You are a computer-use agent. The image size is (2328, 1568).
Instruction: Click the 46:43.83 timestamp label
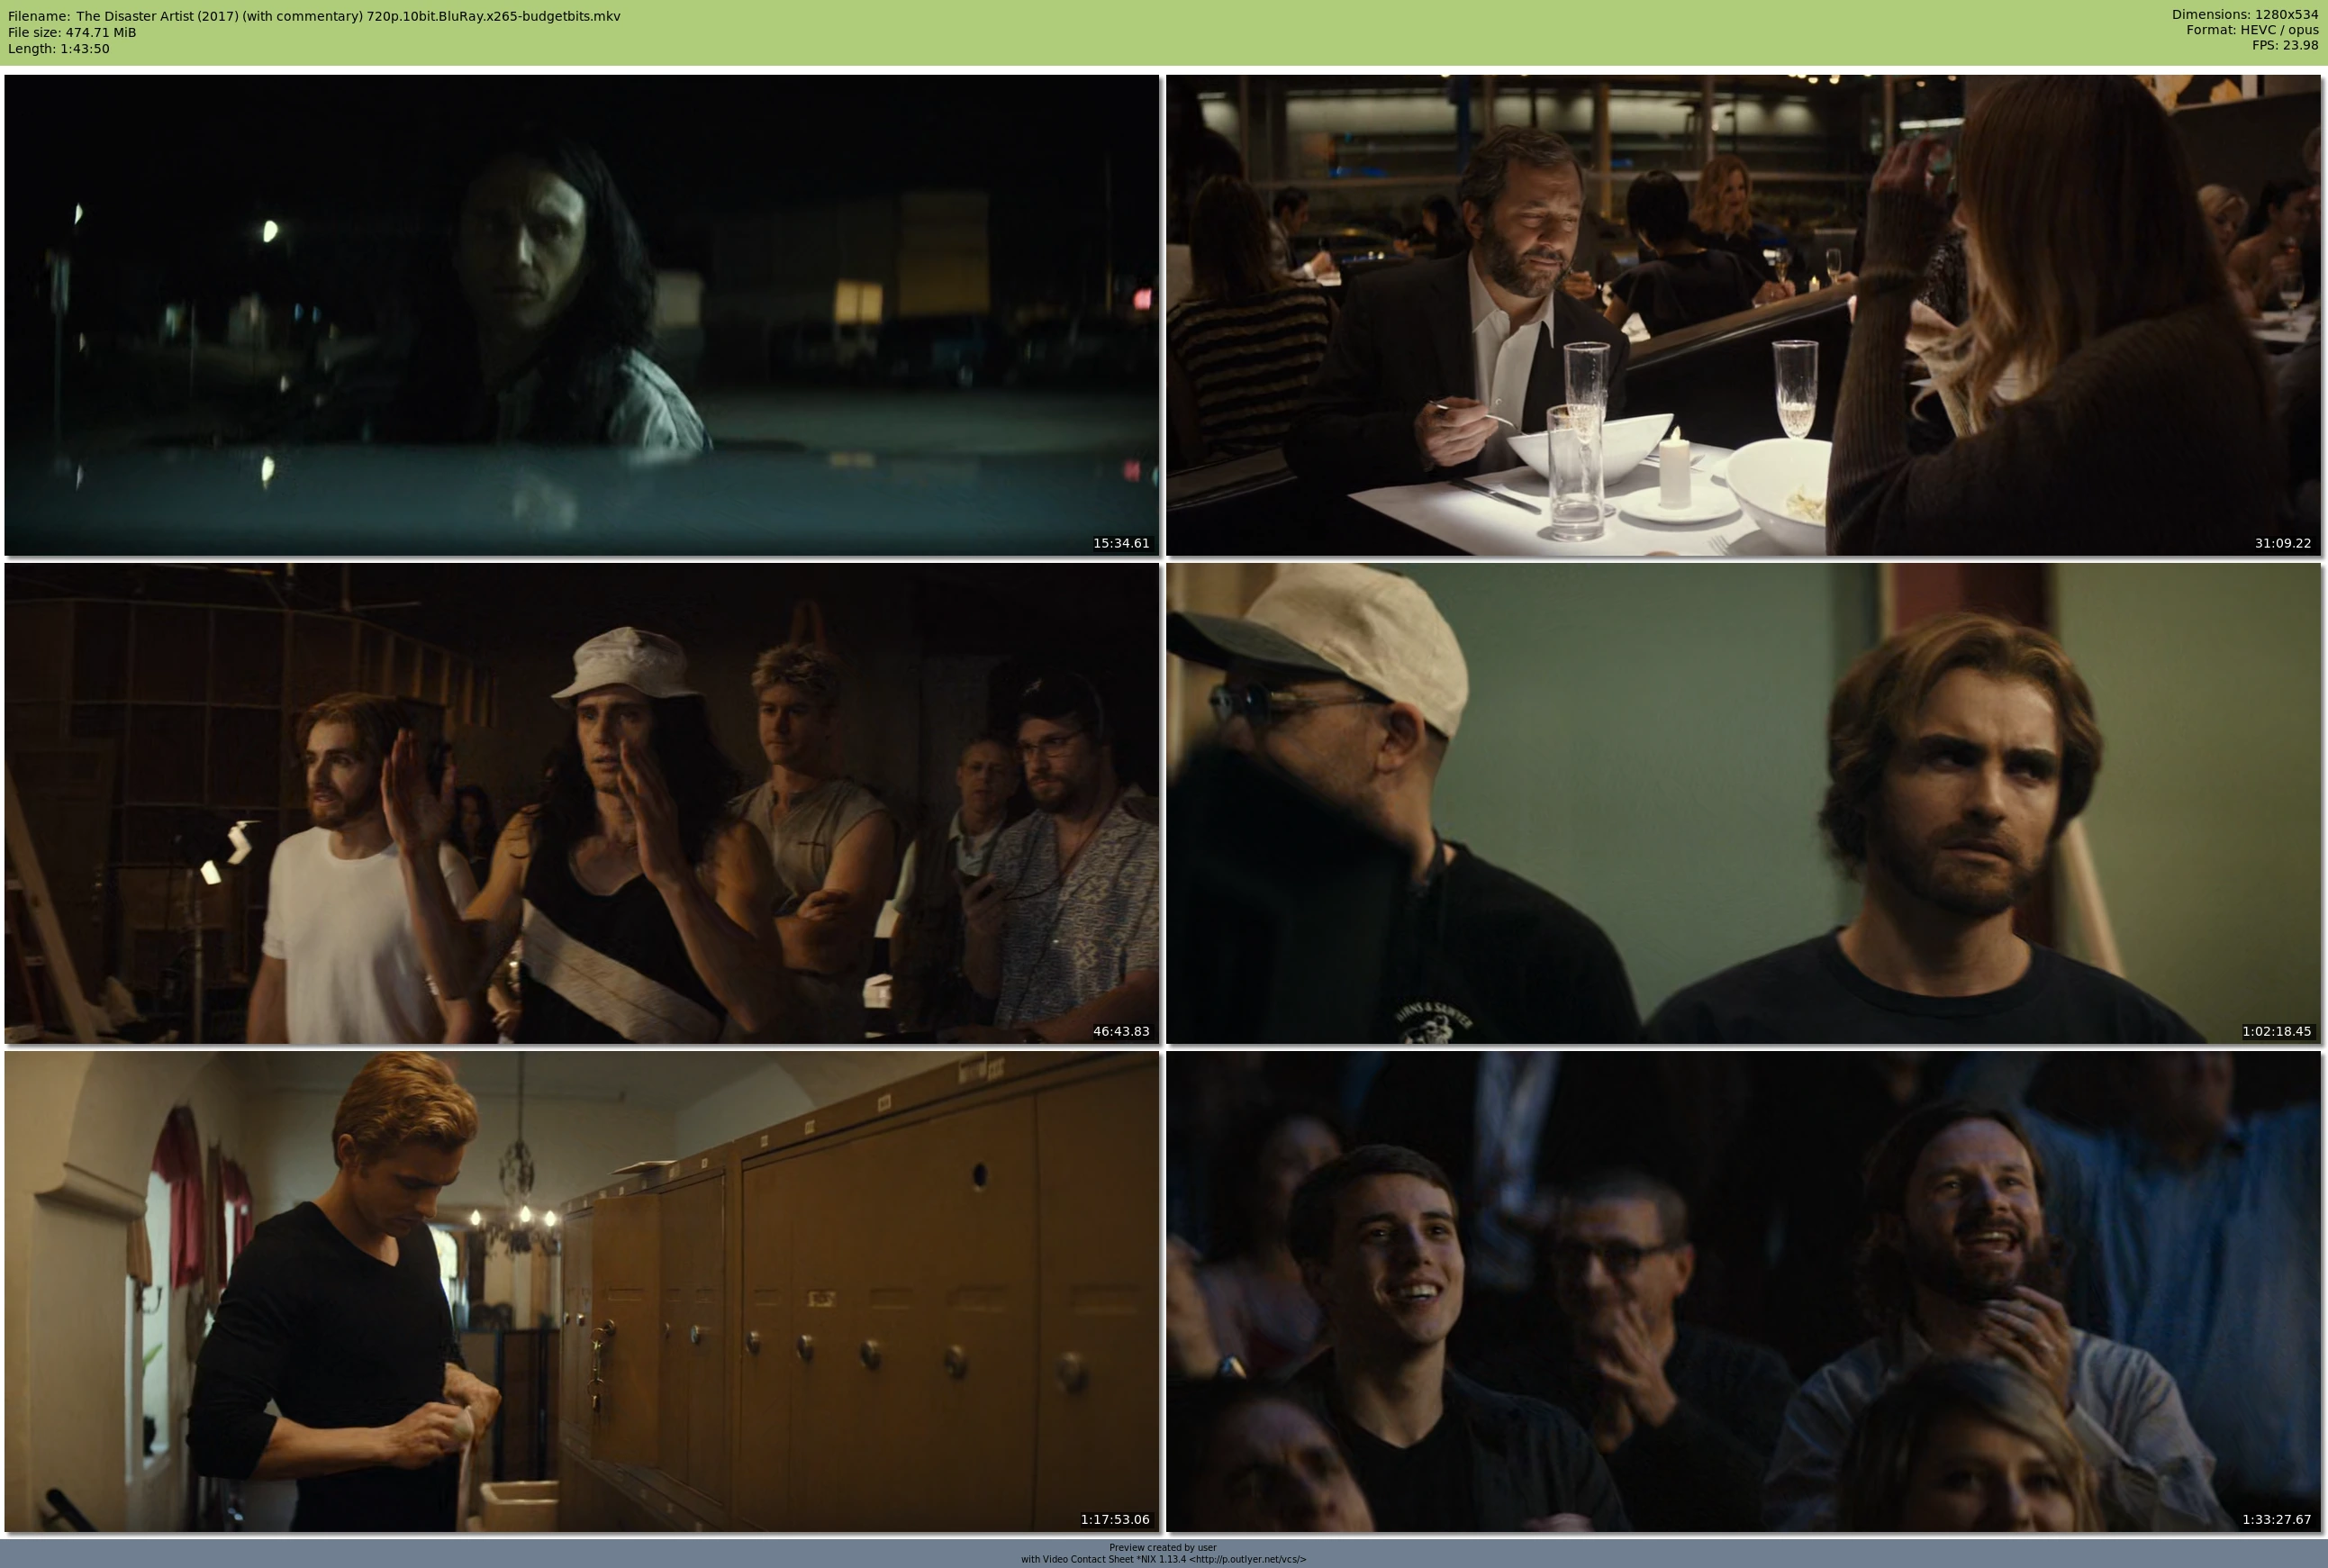point(1120,1031)
